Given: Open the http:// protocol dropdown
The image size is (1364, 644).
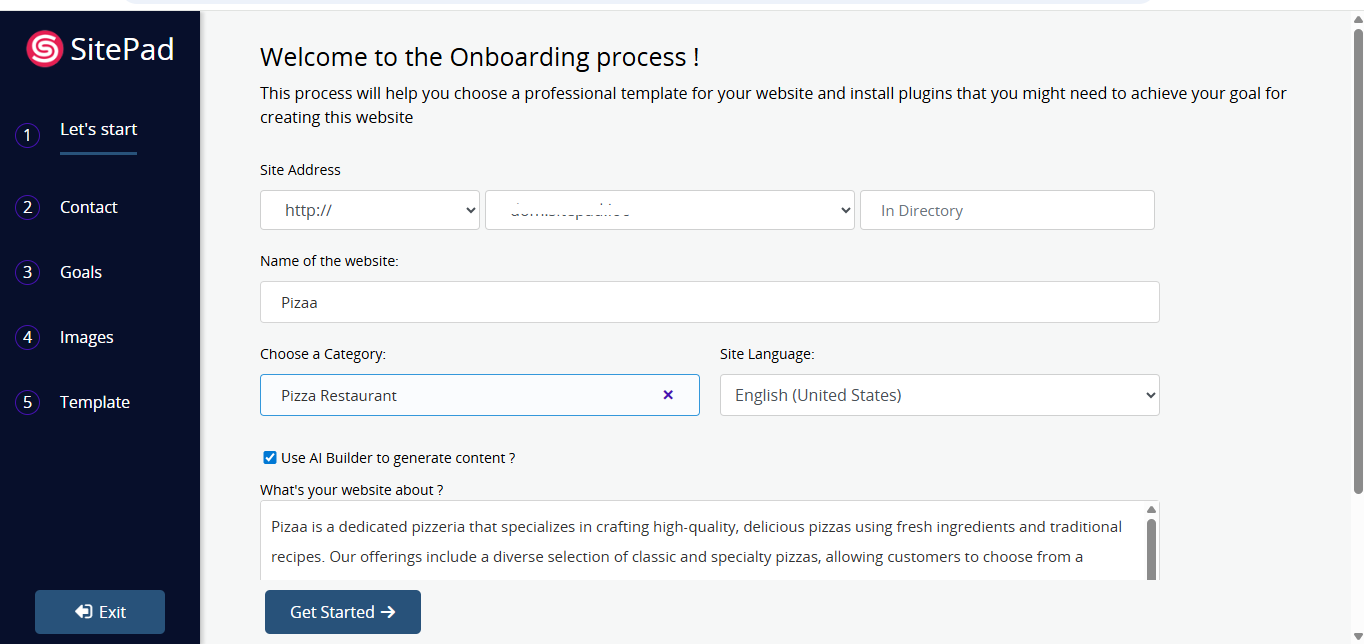Looking at the screenshot, I should (x=369, y=210).
